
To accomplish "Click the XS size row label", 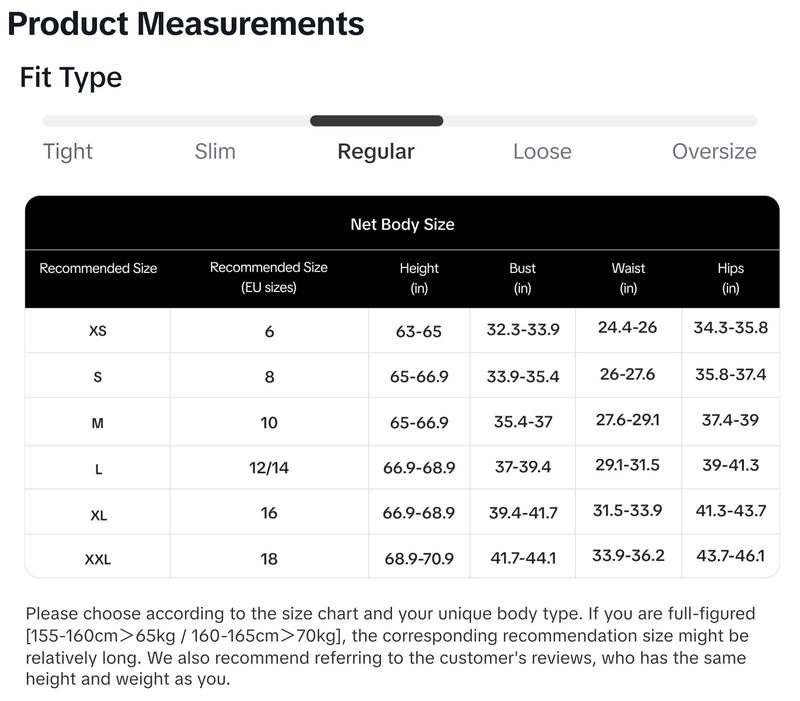I will (98, 331).
